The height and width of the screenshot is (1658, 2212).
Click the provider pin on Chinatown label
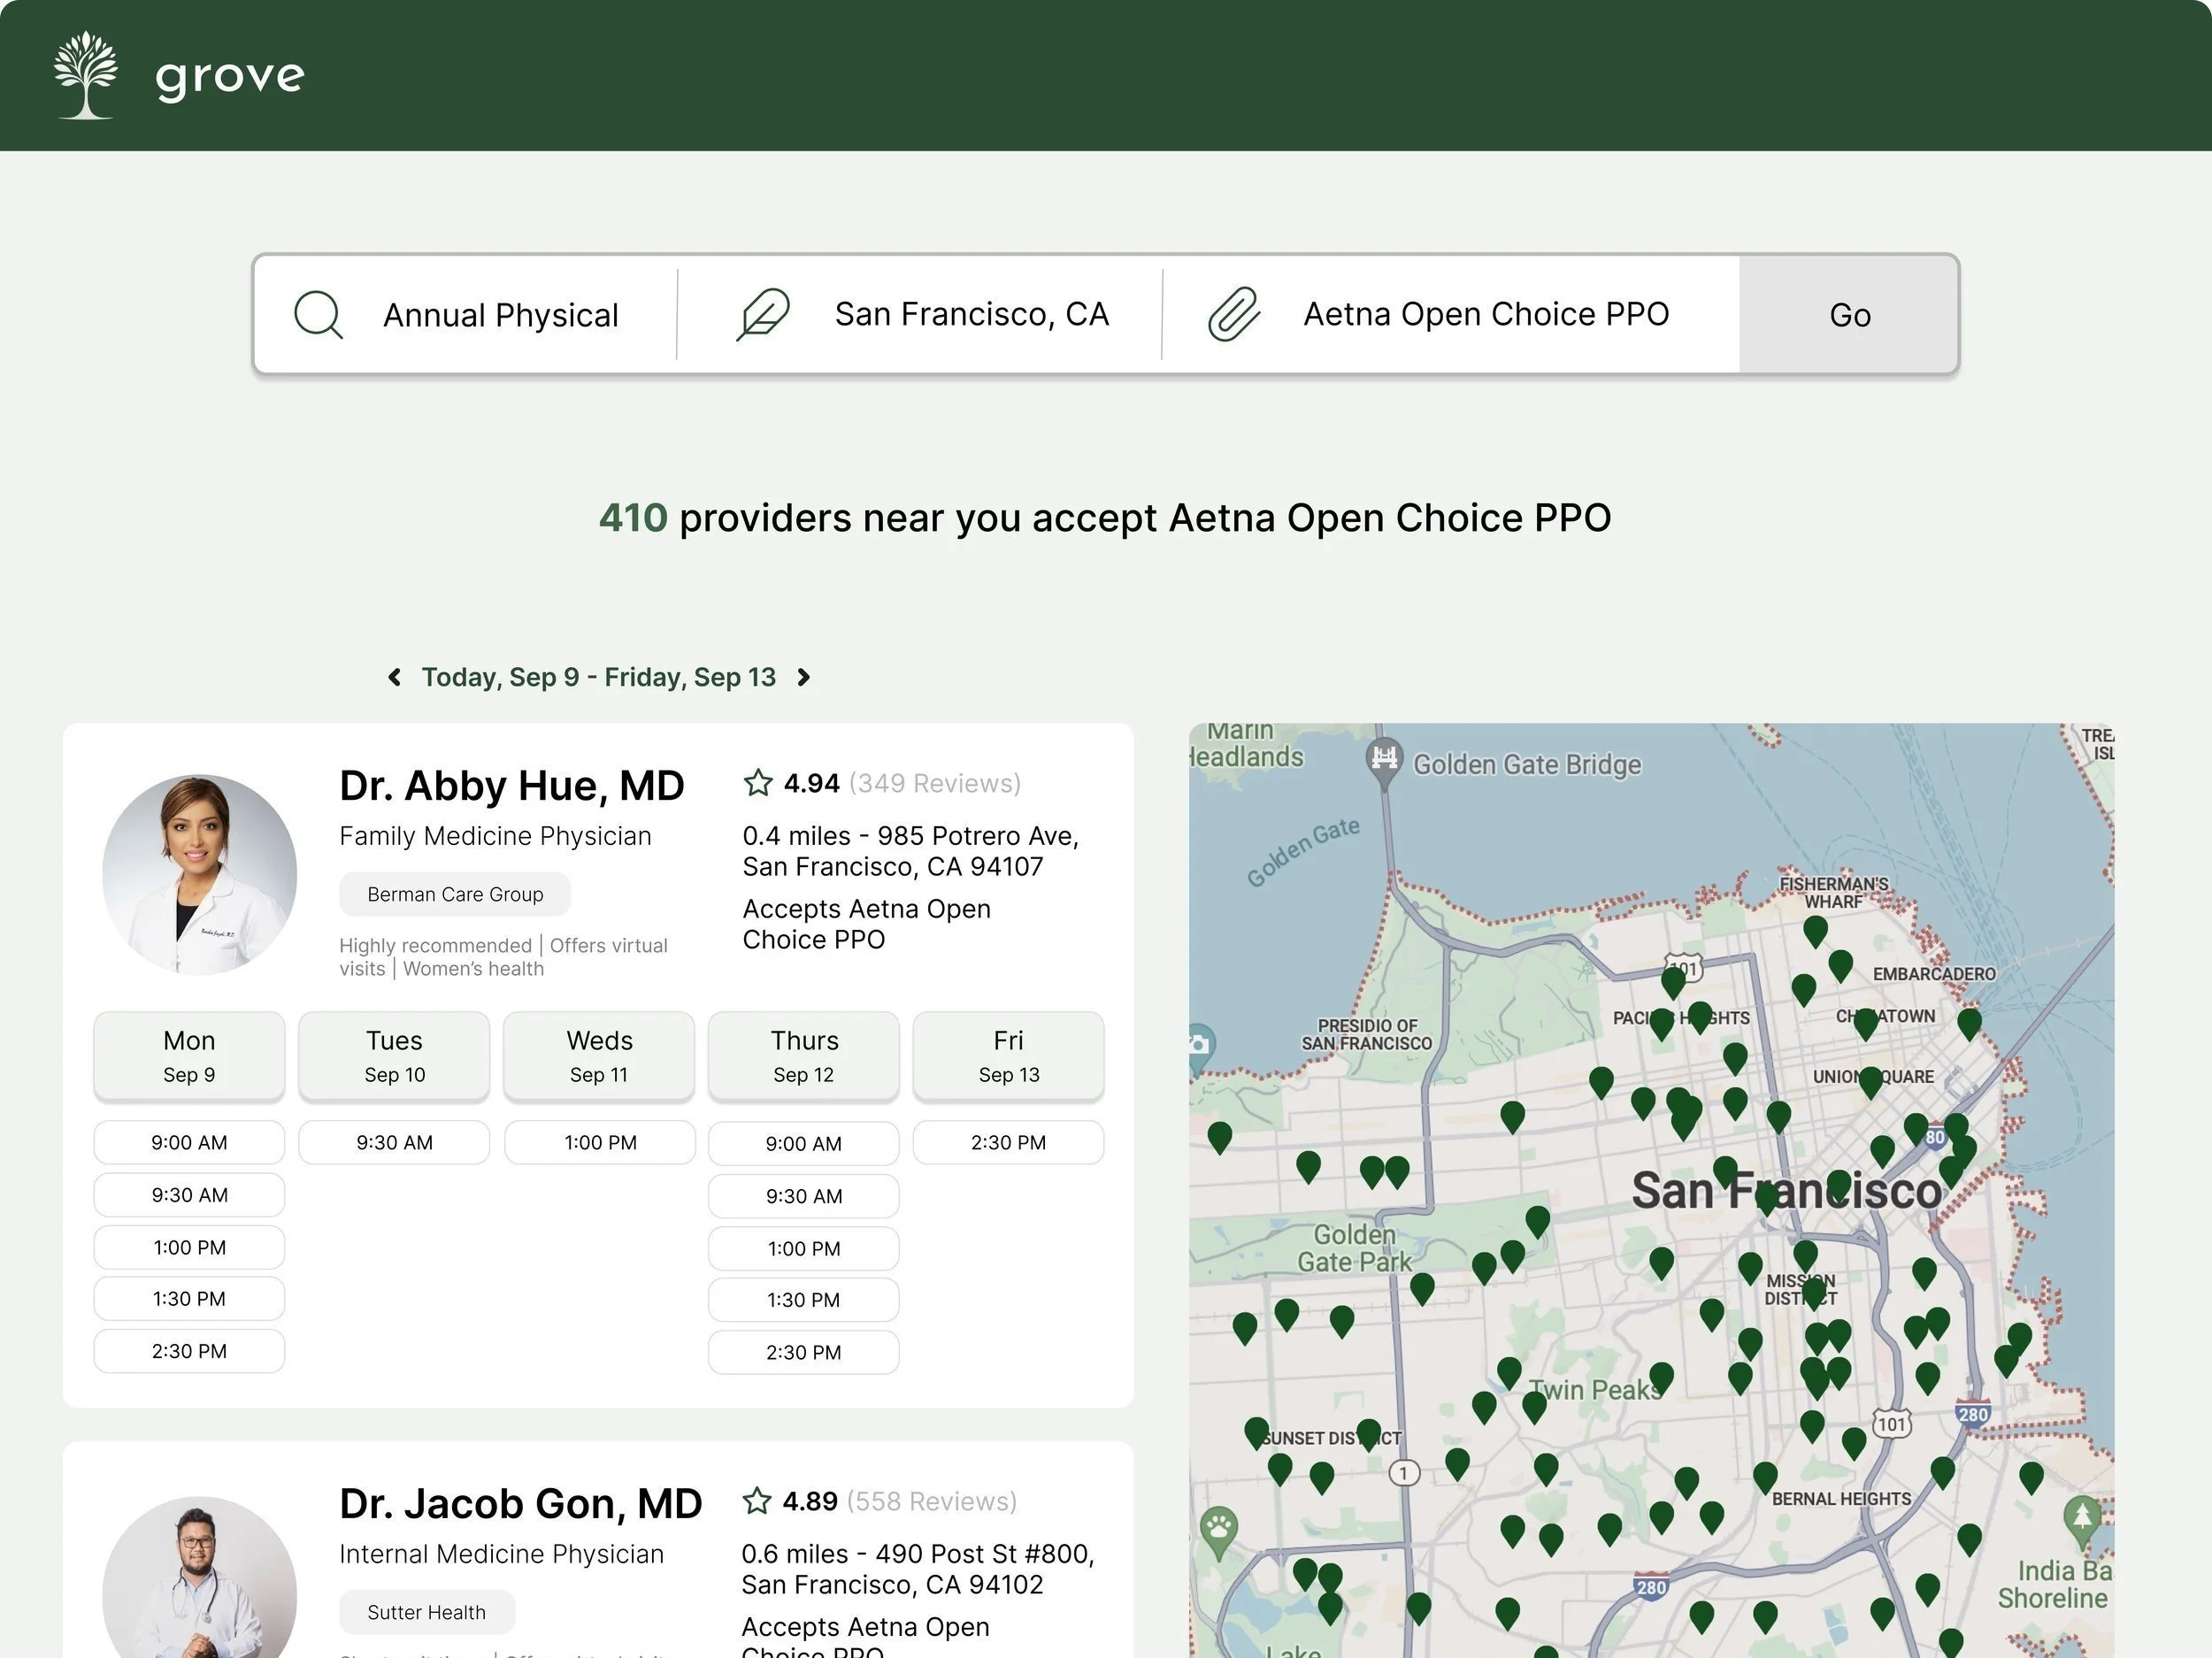(1865, 1023)
